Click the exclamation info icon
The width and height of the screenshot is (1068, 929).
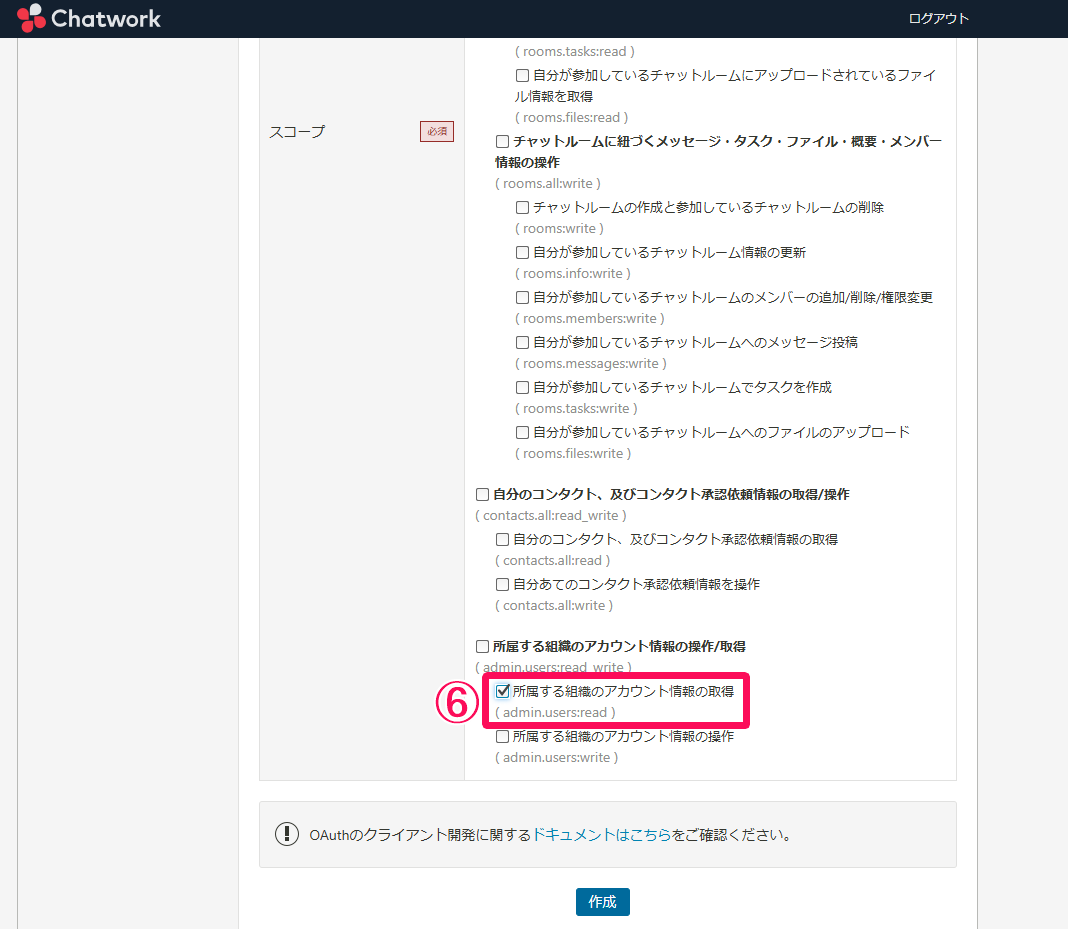287,834
